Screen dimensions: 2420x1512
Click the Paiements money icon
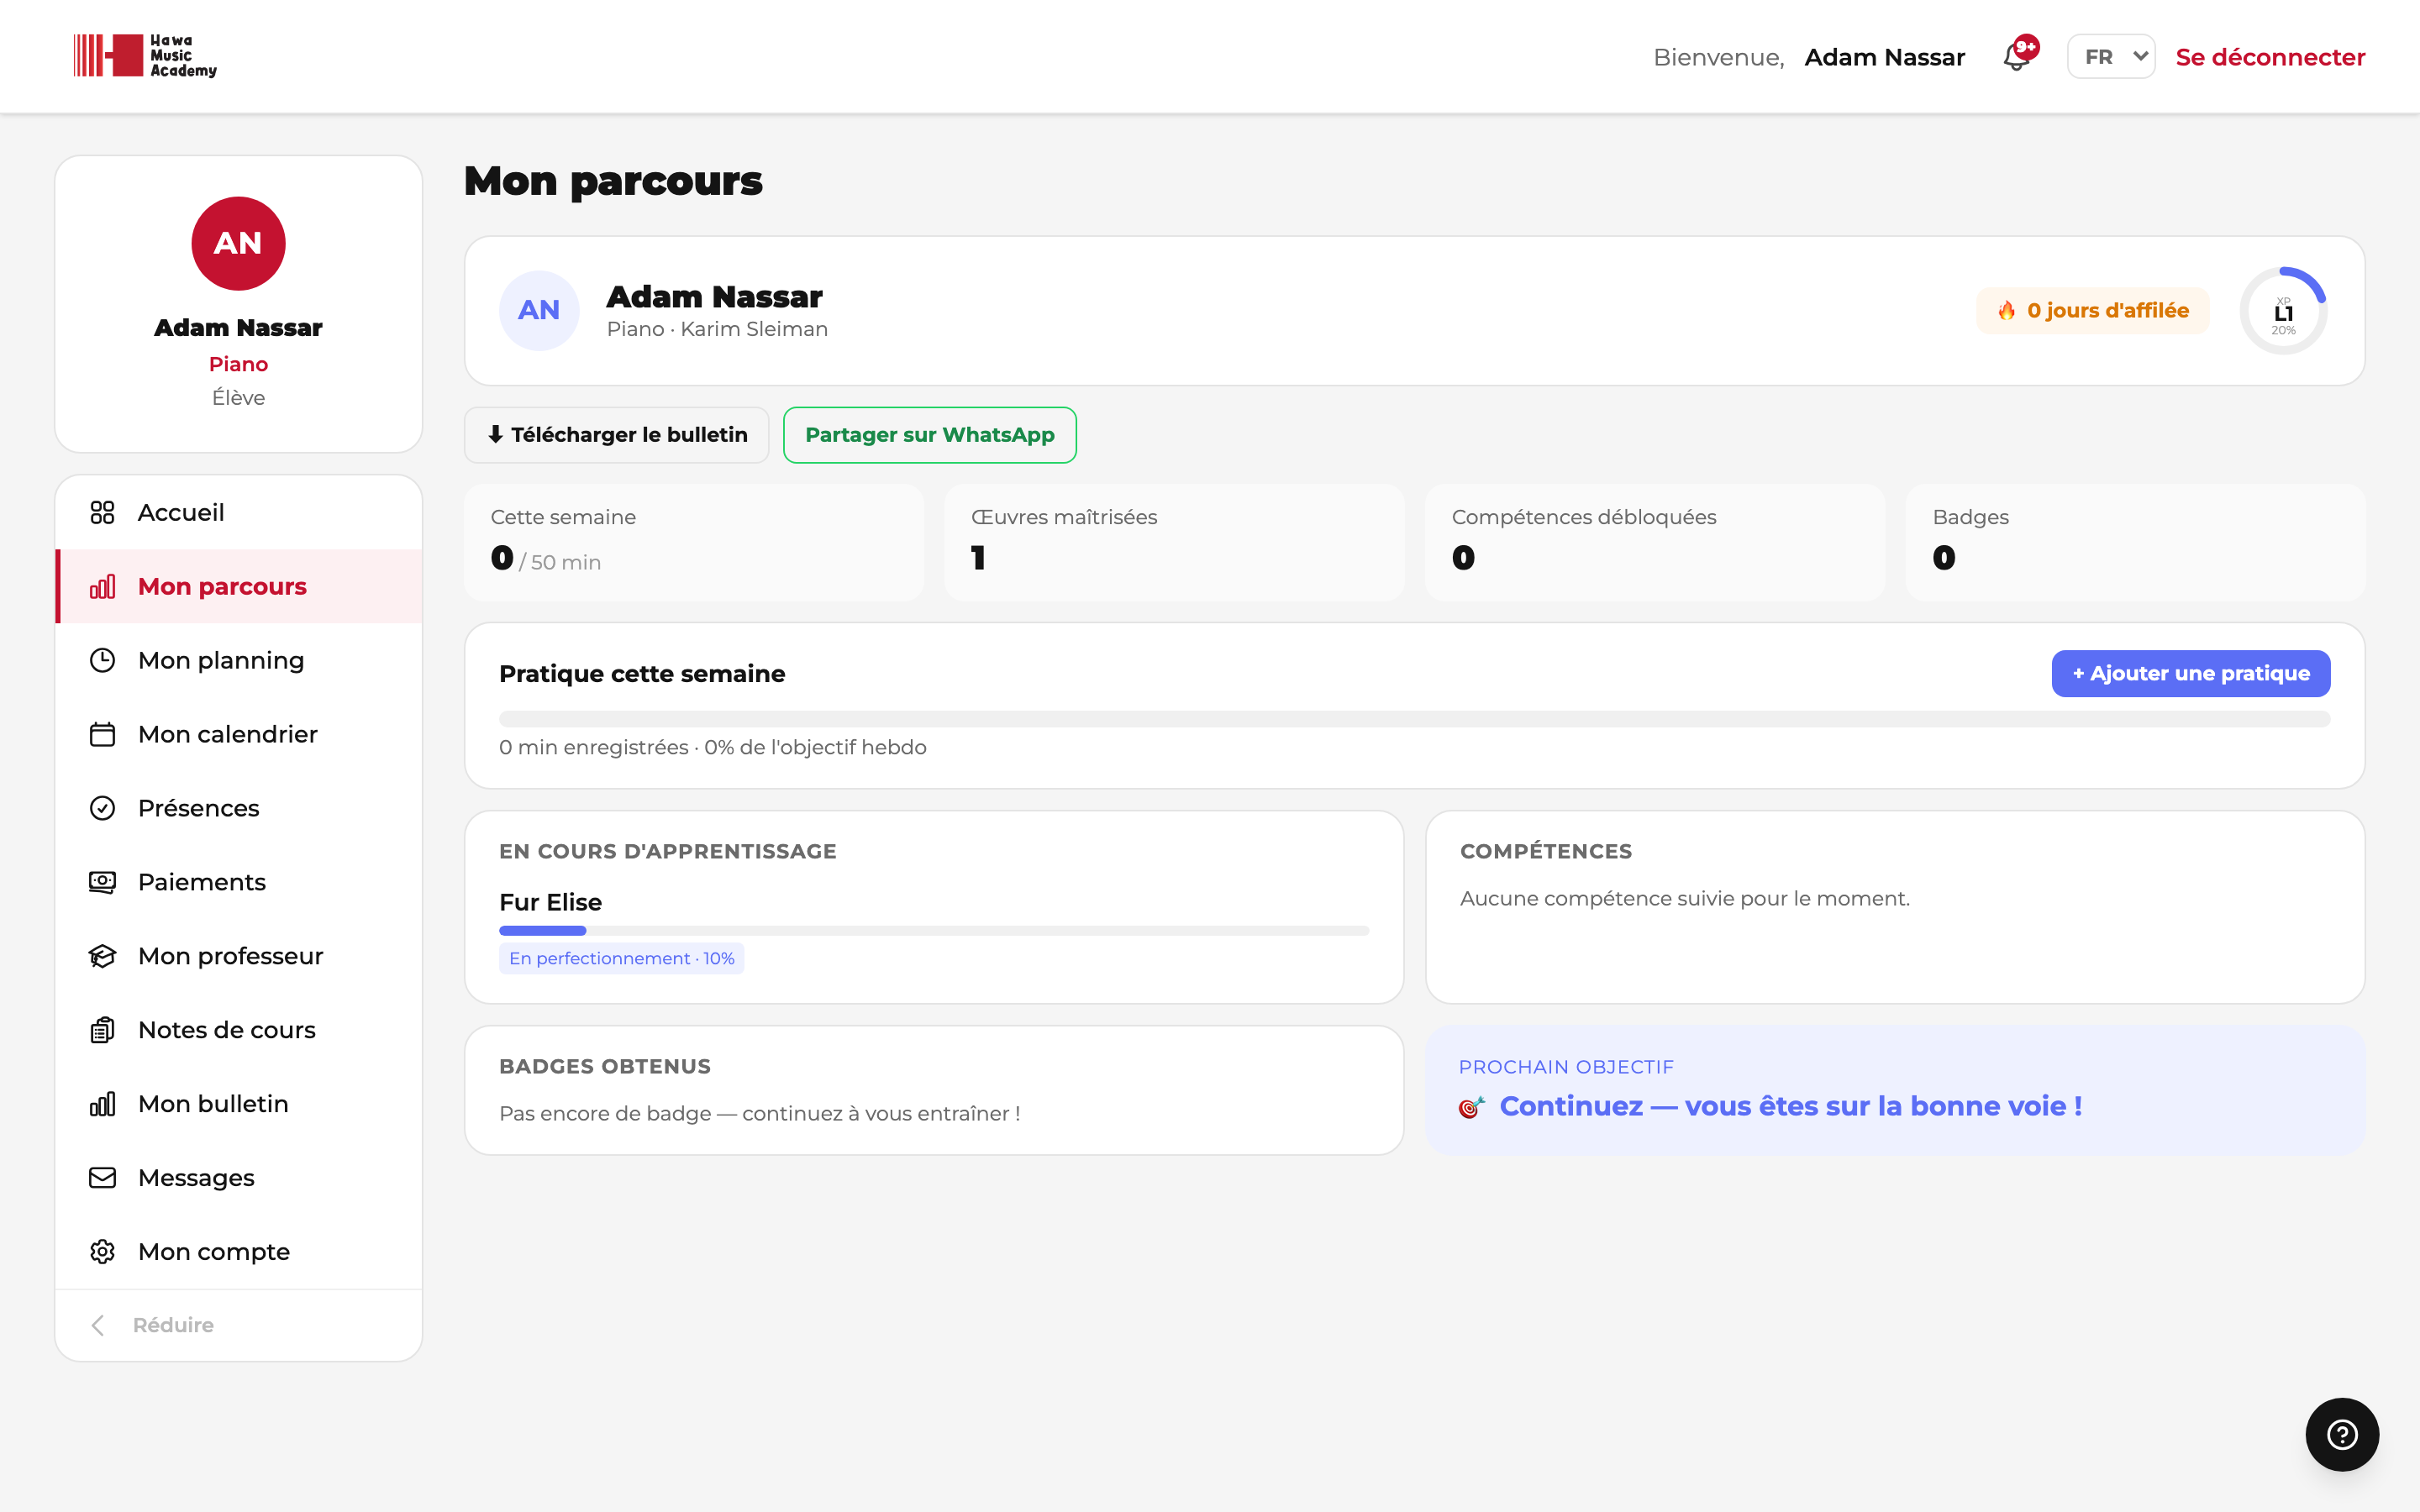click(102, 882)
